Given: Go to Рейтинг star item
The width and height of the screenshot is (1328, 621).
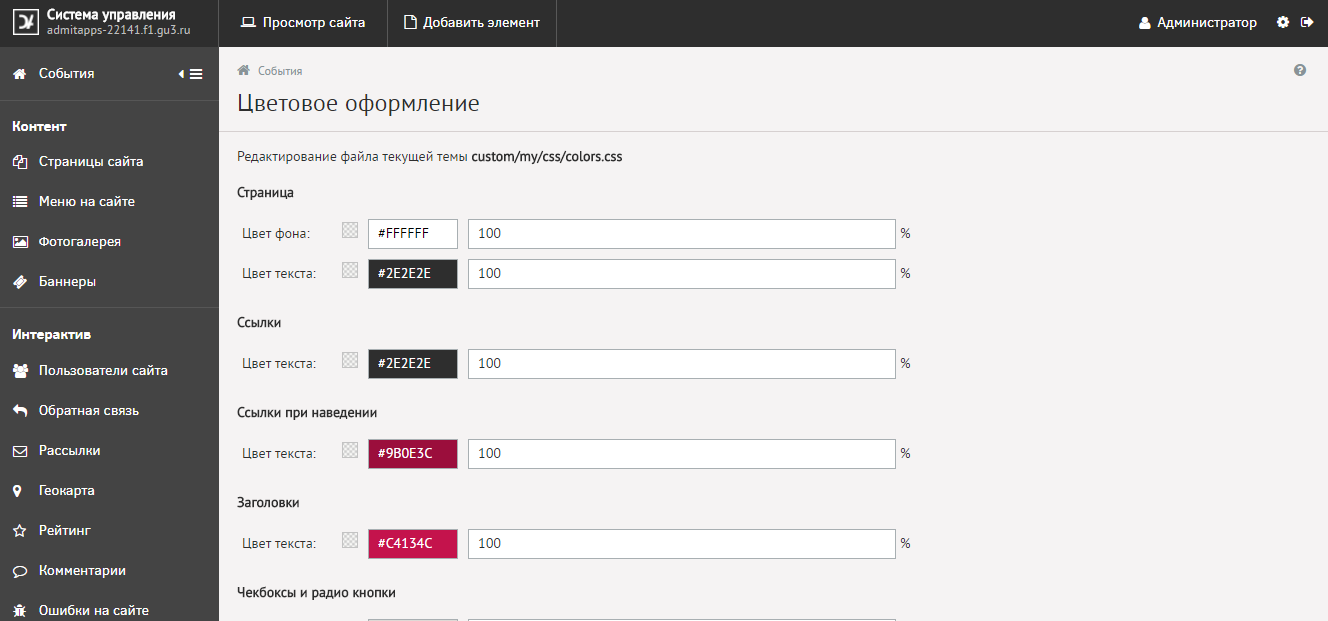Looking at the screenshot, I should click(64, 531).
